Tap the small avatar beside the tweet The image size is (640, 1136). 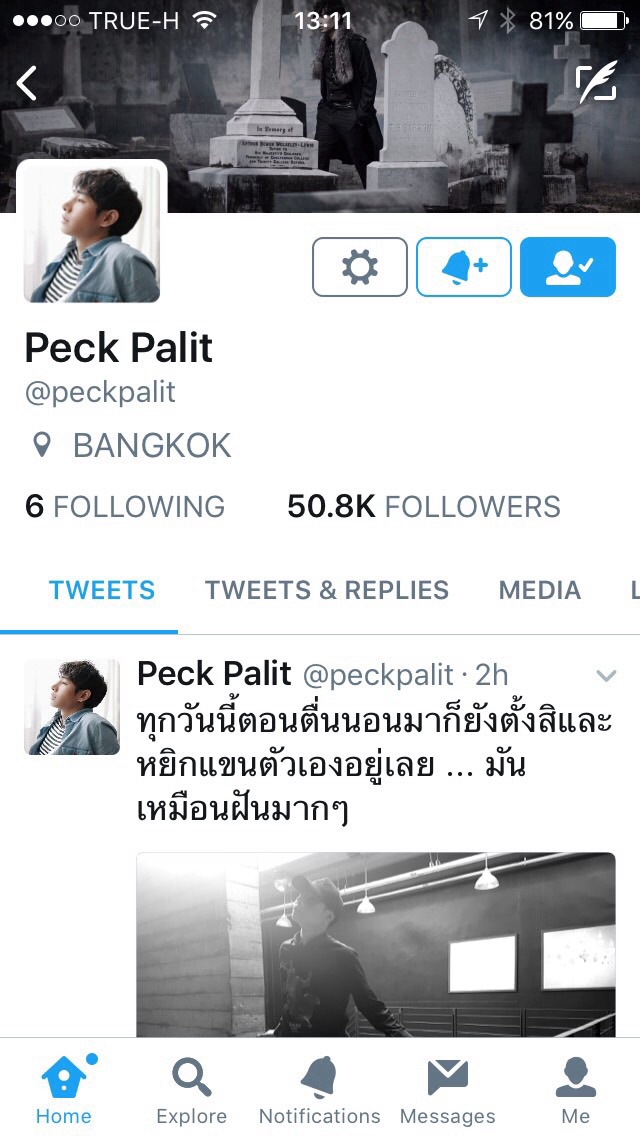[x=72, y=707]
